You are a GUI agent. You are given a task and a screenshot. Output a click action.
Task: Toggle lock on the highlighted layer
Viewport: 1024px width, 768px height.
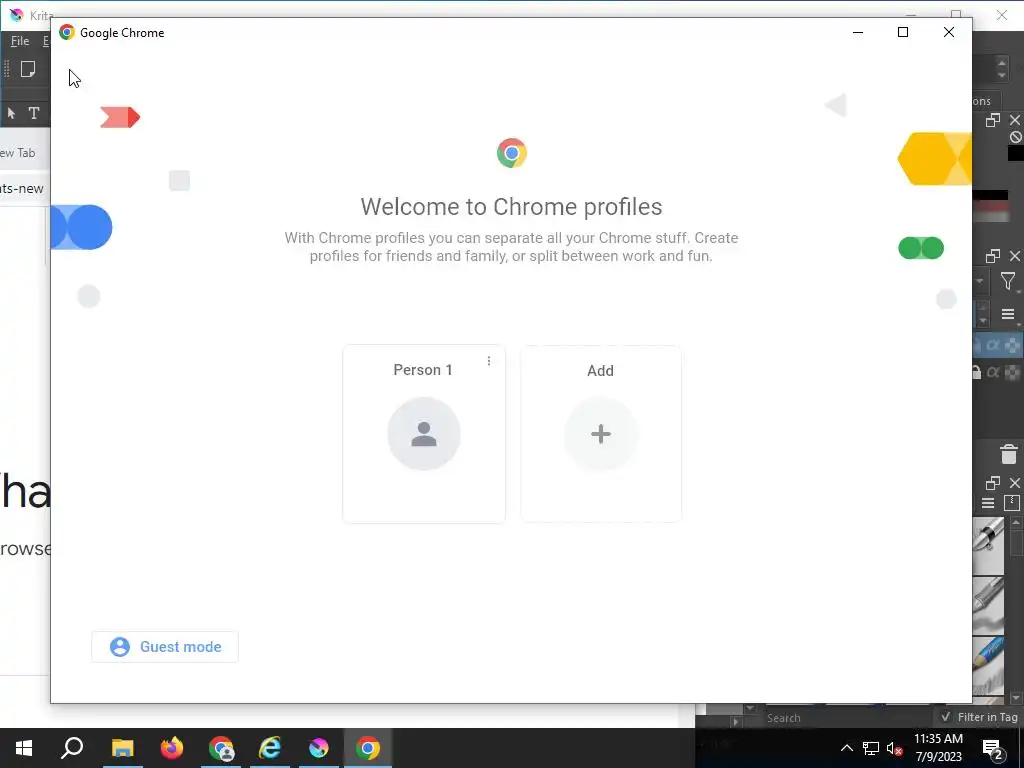977,345
